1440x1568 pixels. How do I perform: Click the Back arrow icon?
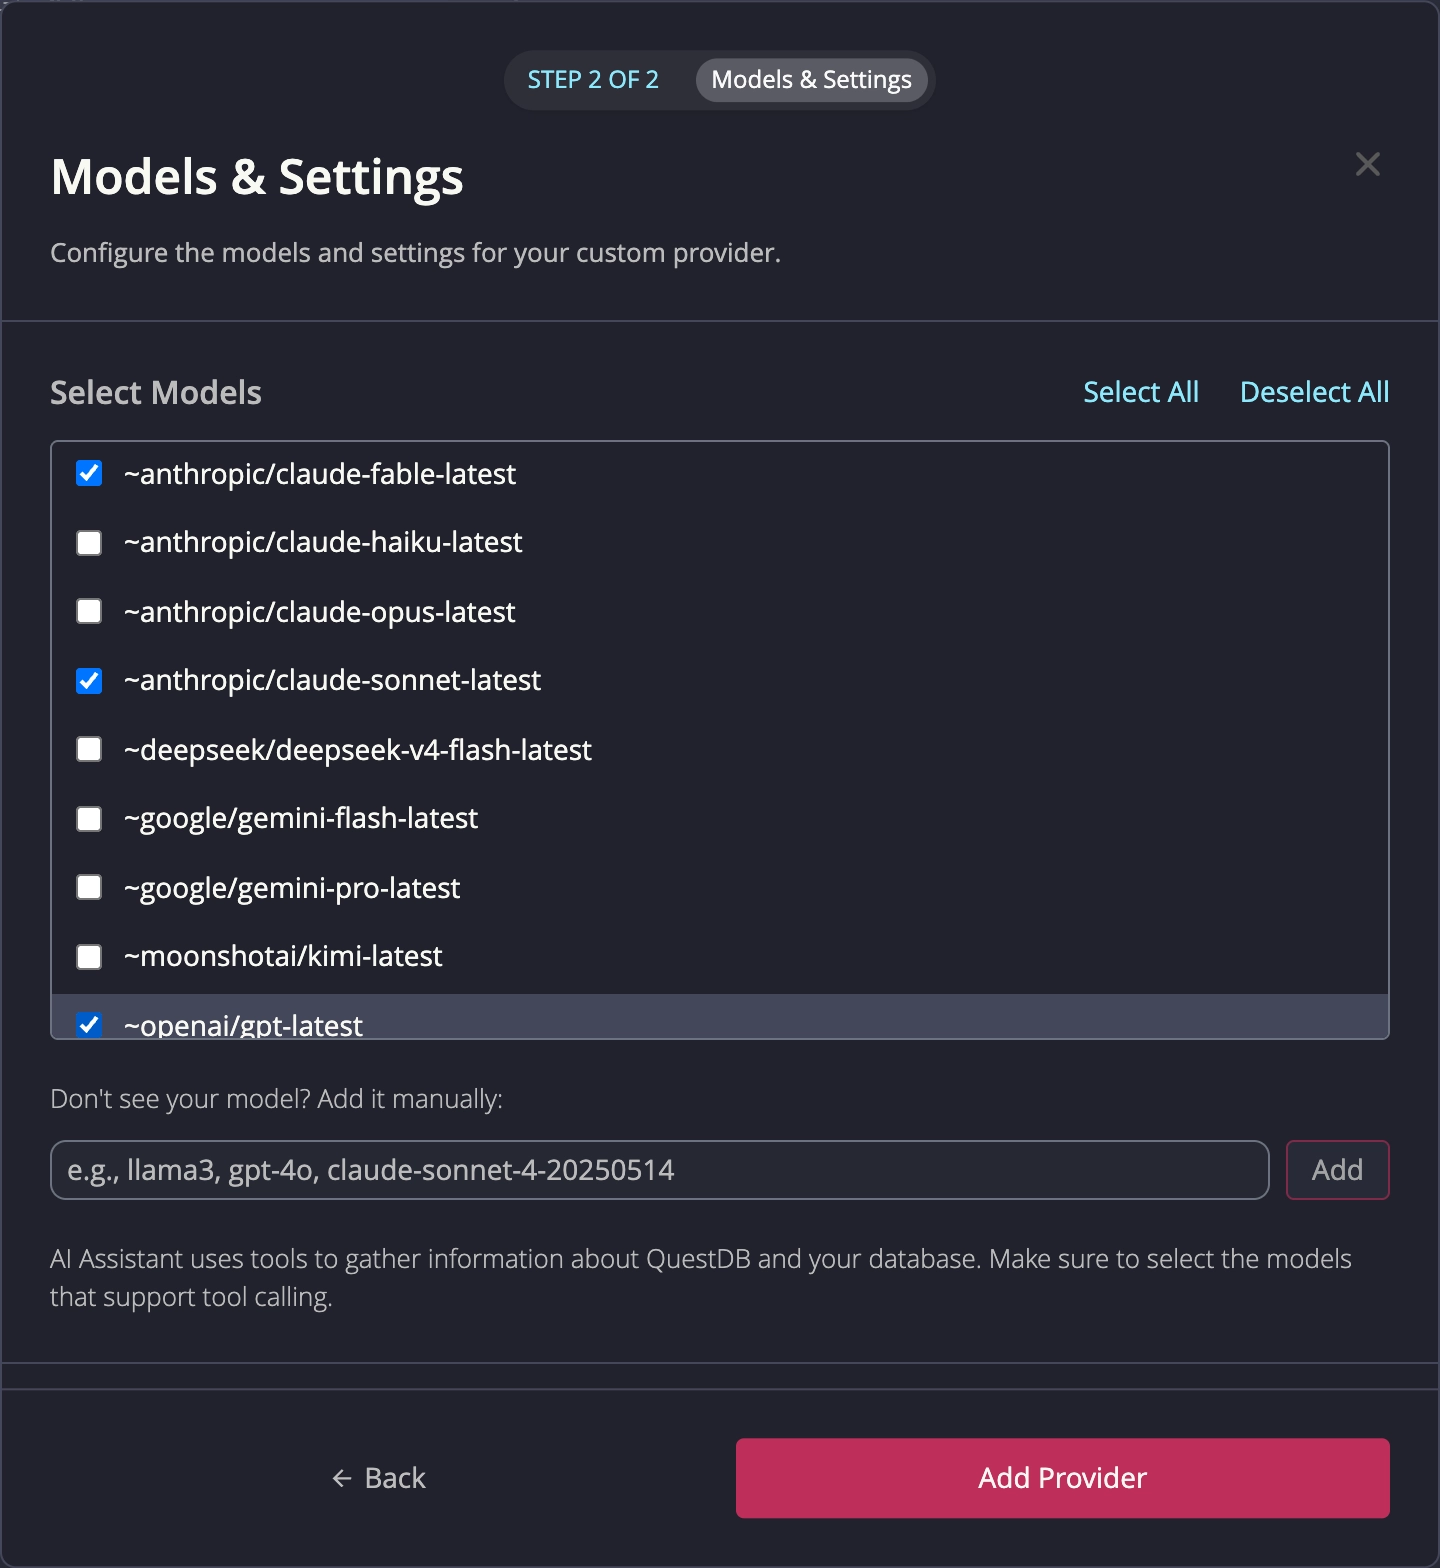[x=342, y=1478]
